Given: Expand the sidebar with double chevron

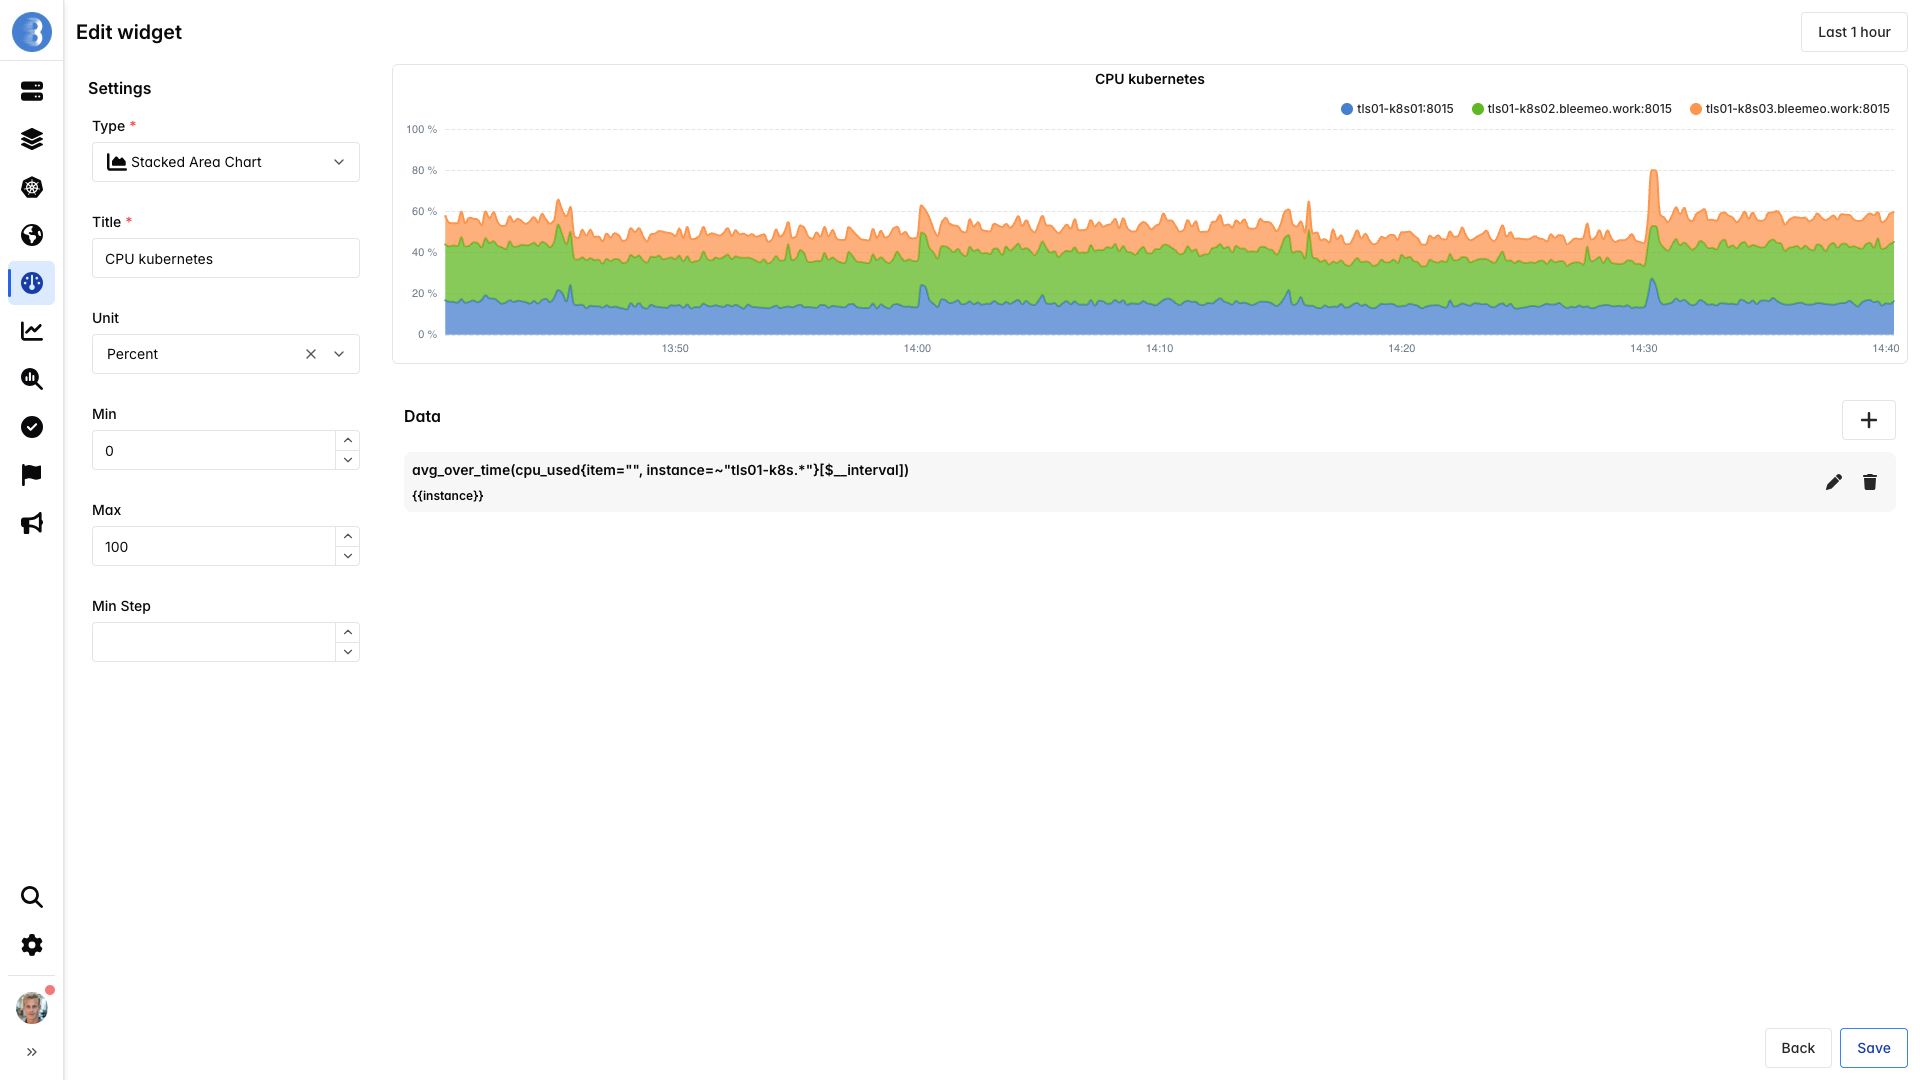Looking at the screenshot, I should tap(32, 1052).
